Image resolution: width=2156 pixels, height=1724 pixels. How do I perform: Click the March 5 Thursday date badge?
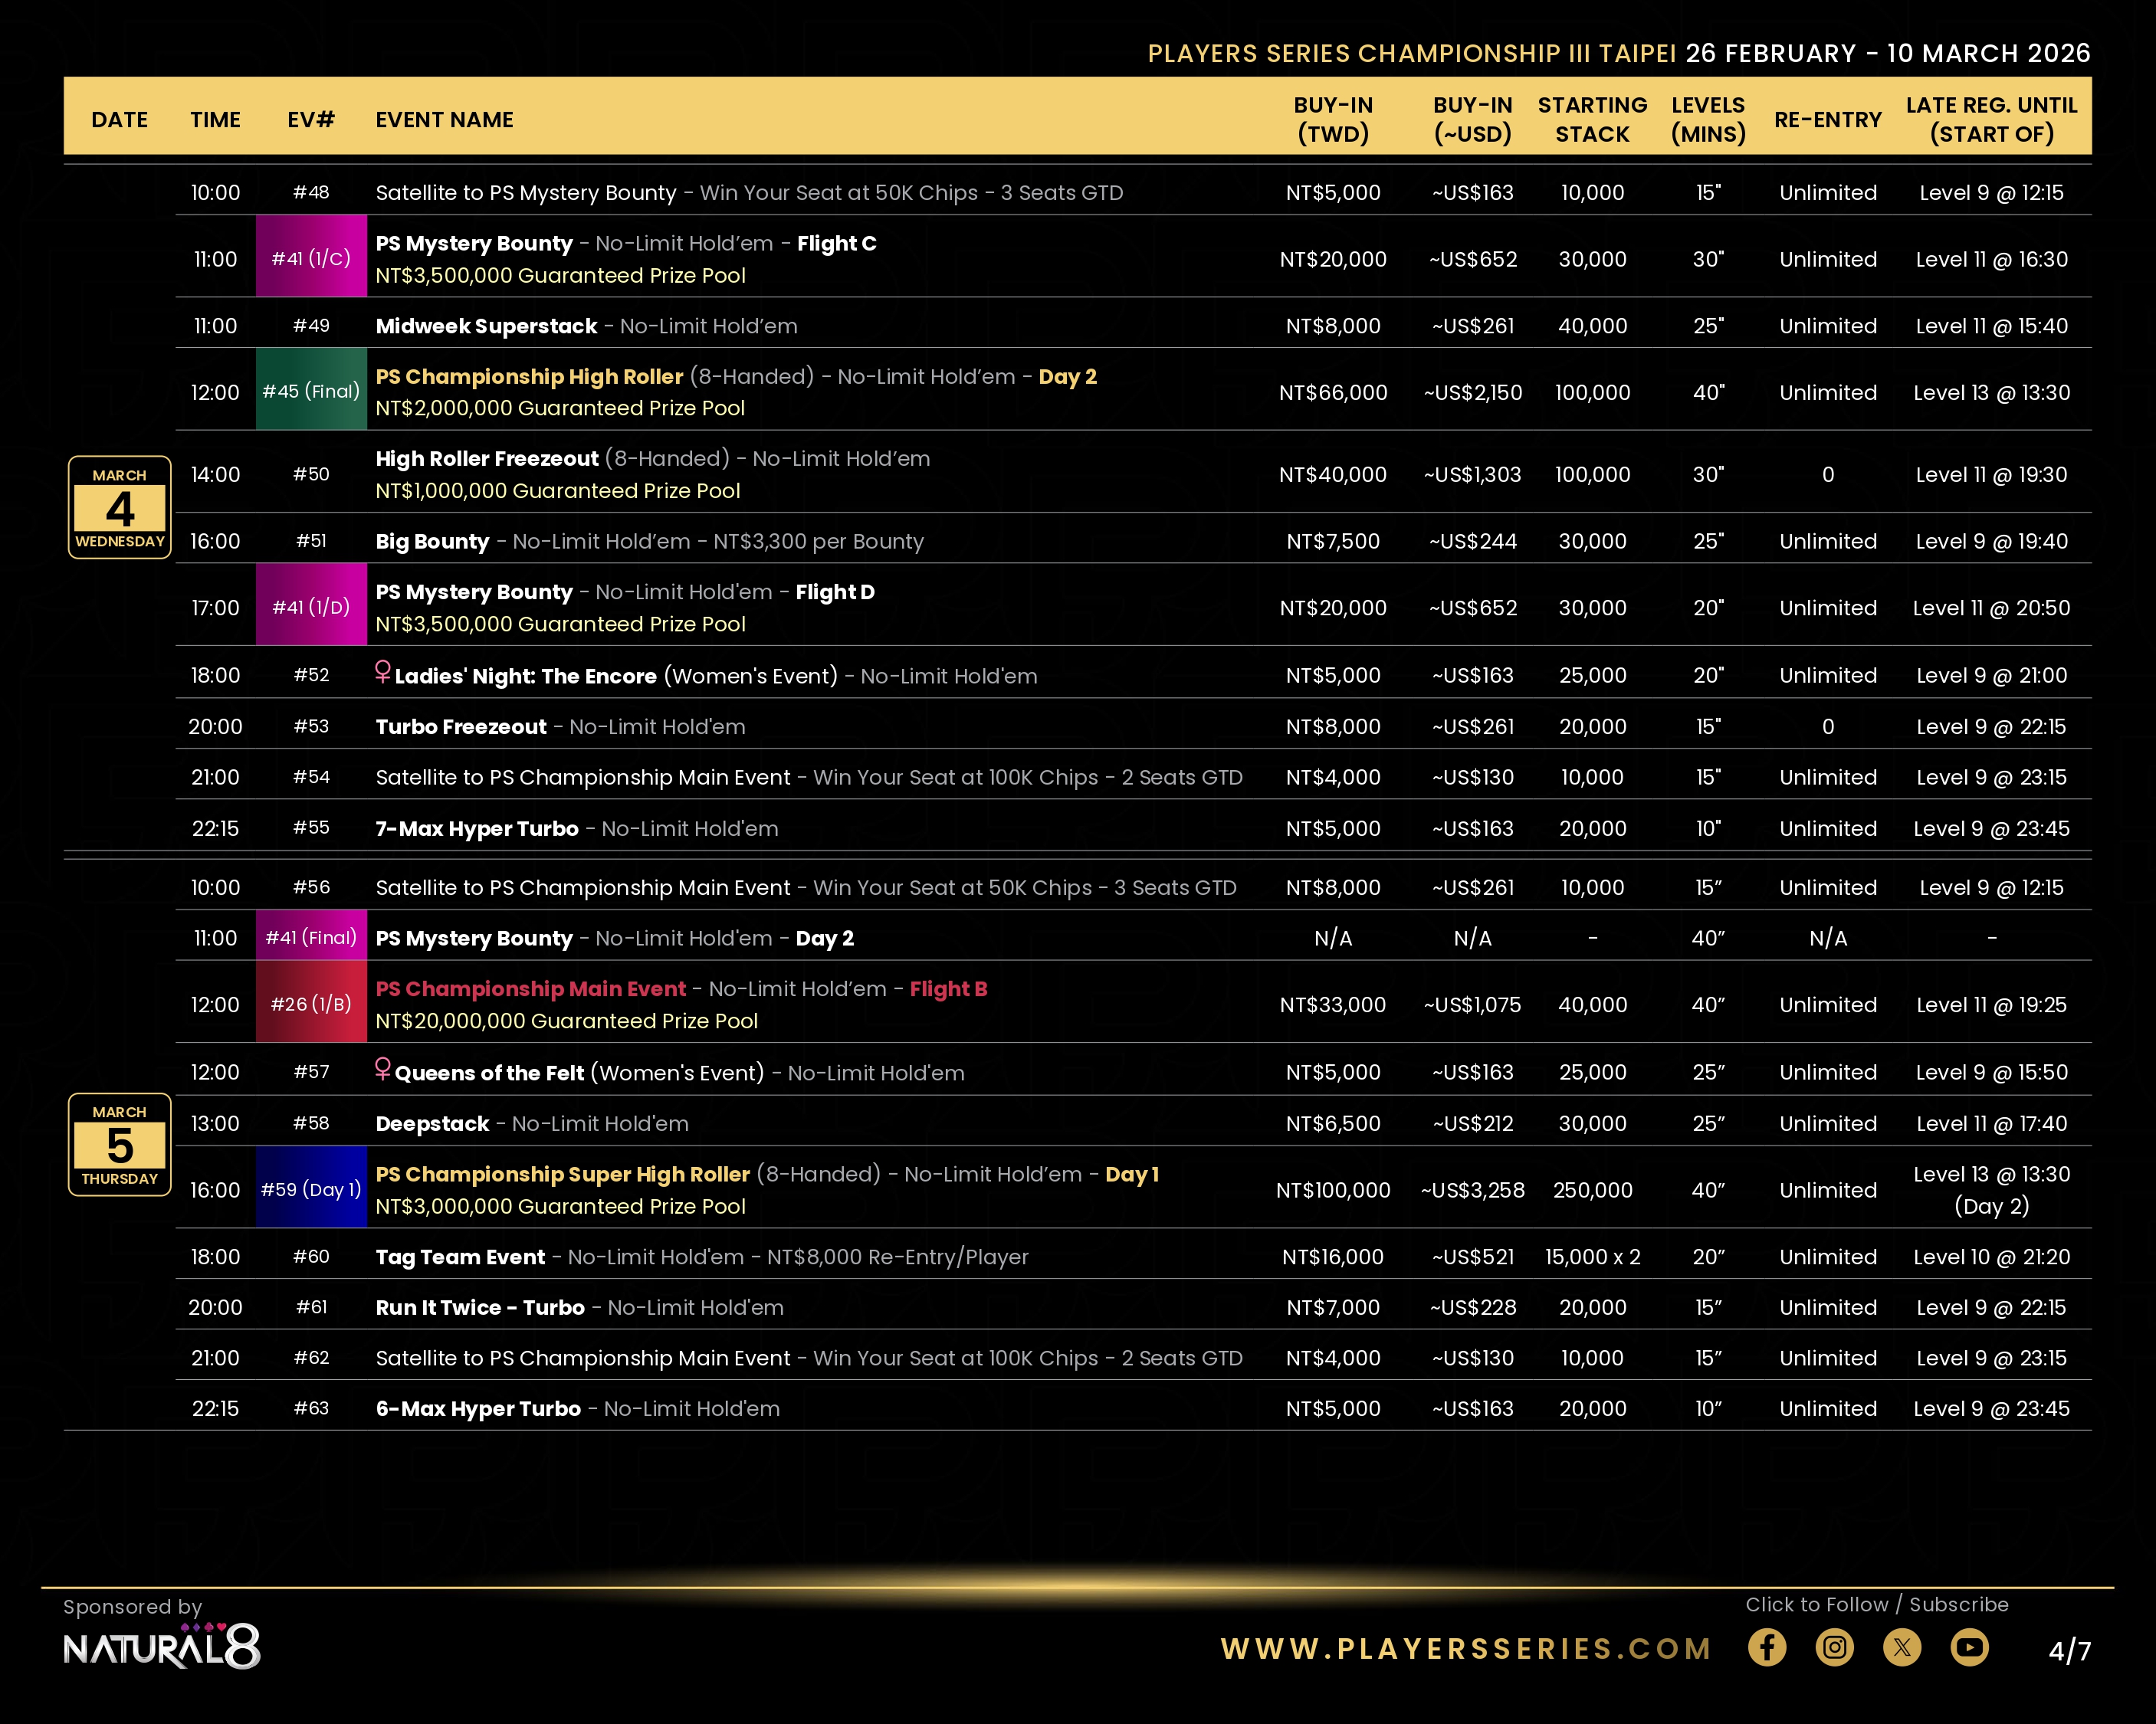[x=119, y=1144]
